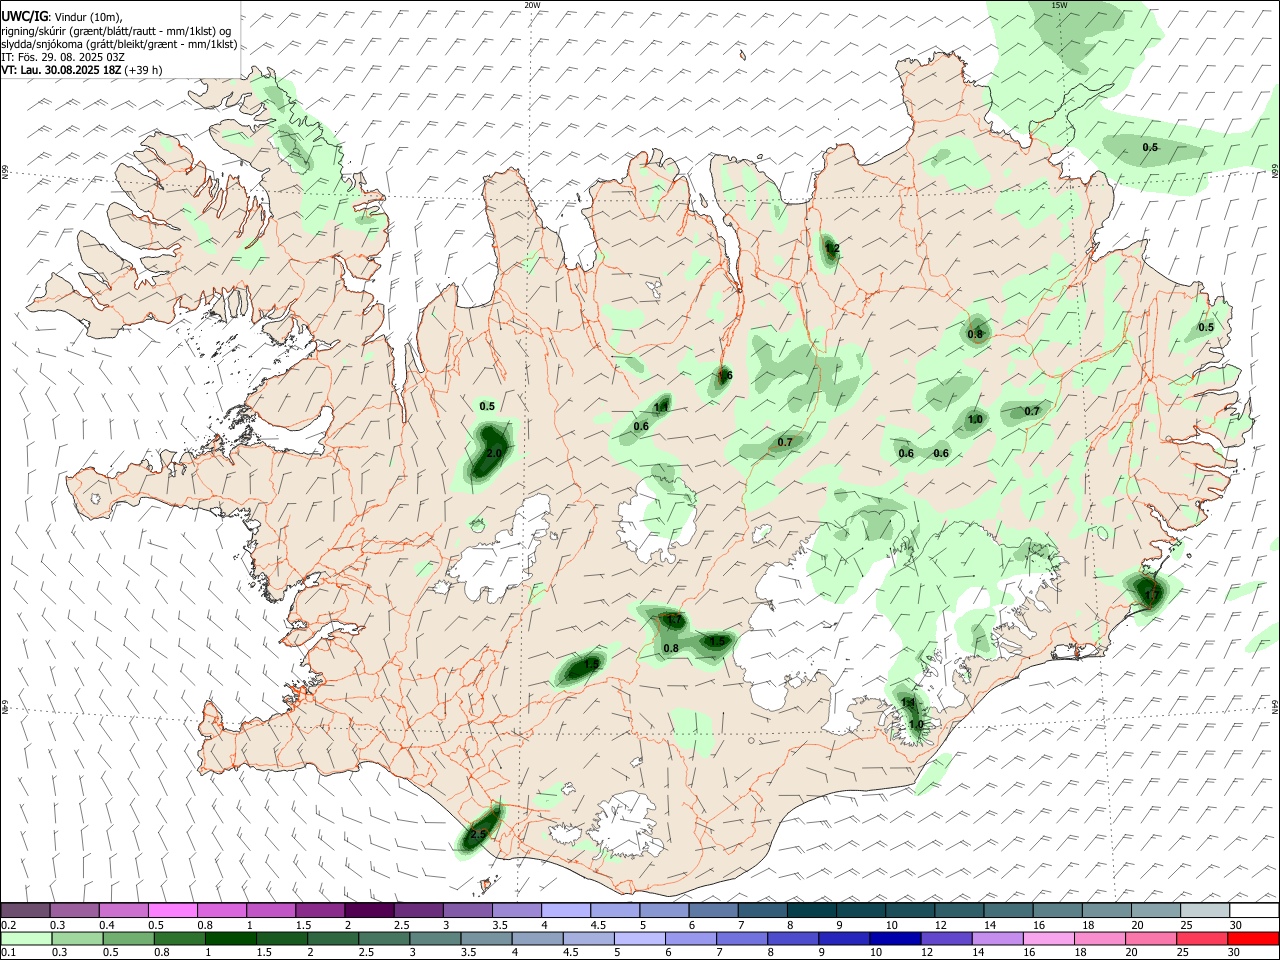
Task: Click the '4.5' label under the top legend row
Action: click(x=598, y=925)
